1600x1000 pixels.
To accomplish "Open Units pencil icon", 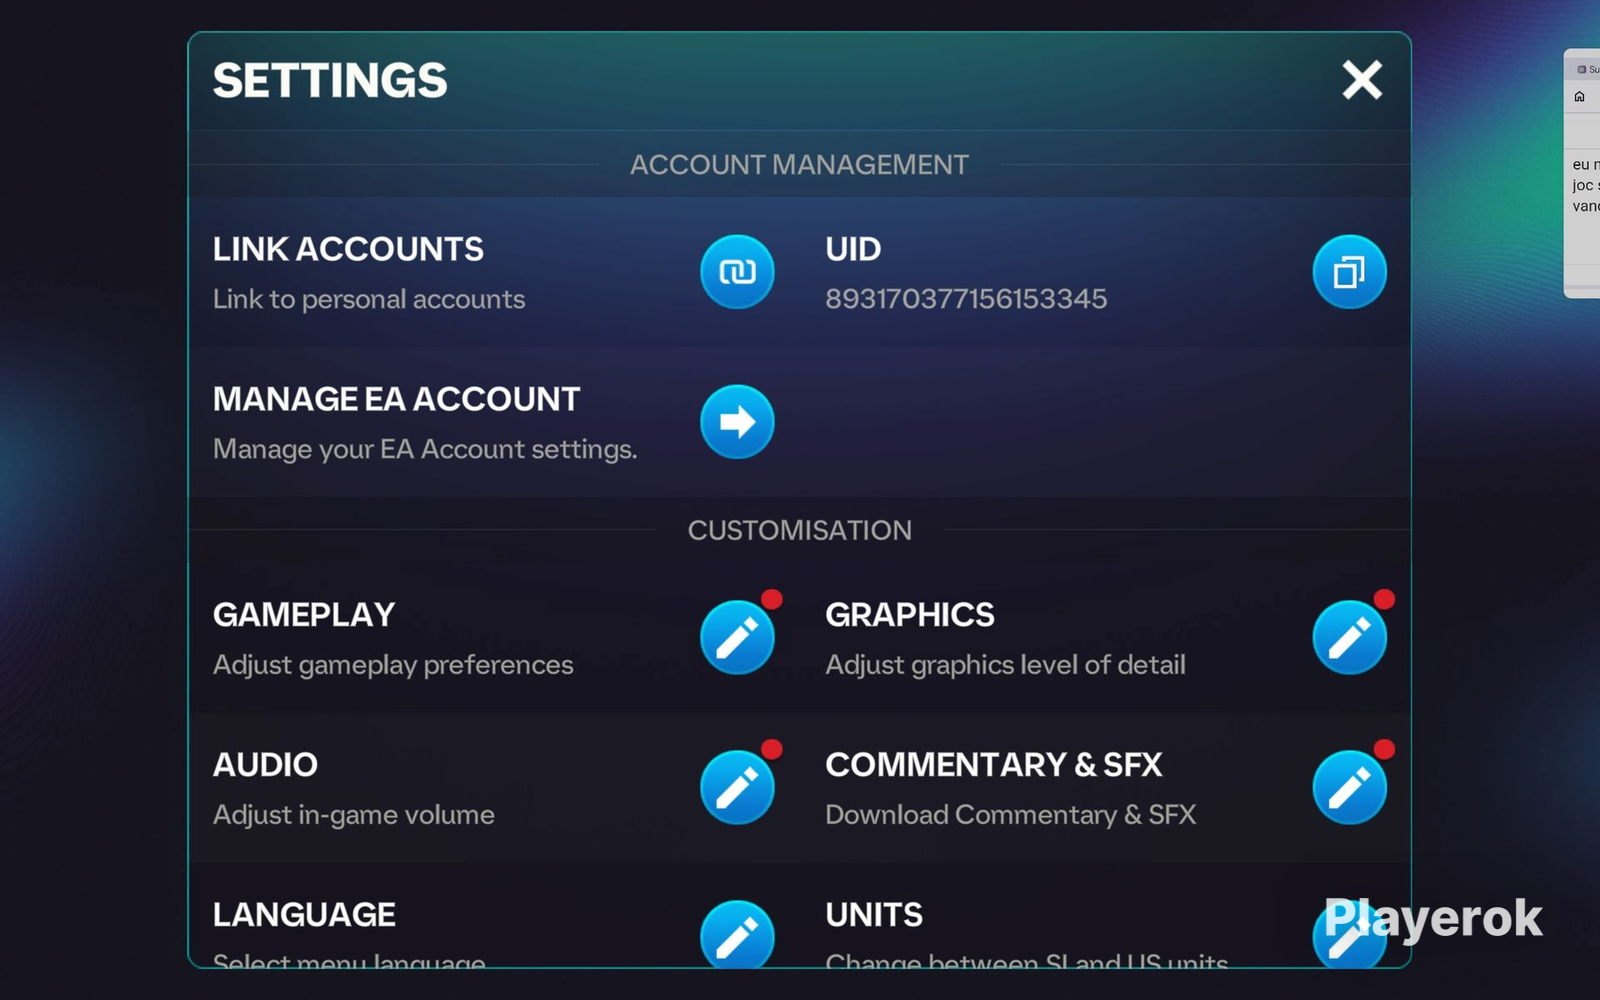I will point(1349,934).
